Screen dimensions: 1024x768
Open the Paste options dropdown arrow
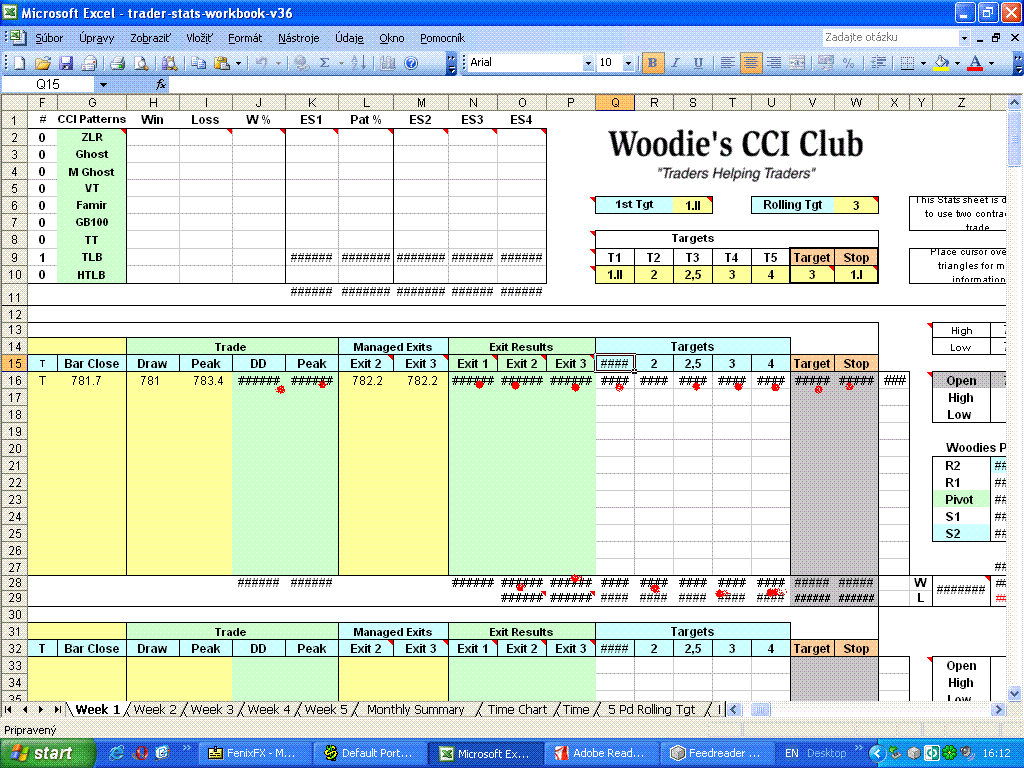[238, 63]
